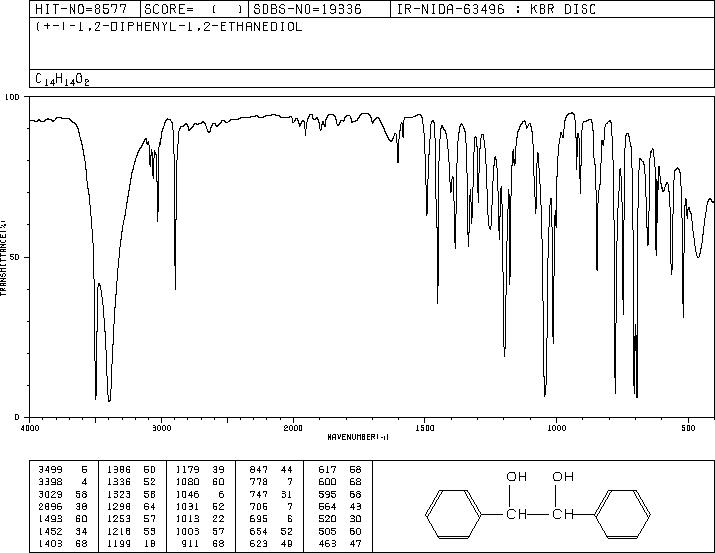Click the 3029 wavenumber in the peak table
The width and height of the screenshot is (715, 553).
(51, 494)
